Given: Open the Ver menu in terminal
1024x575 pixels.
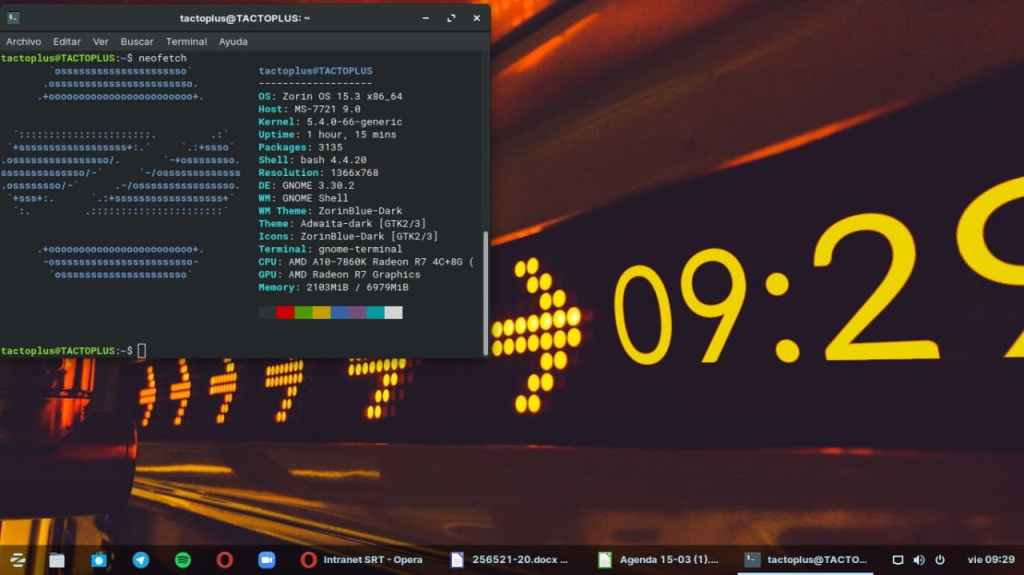Looking at the screenshot, I should [100, 42].
